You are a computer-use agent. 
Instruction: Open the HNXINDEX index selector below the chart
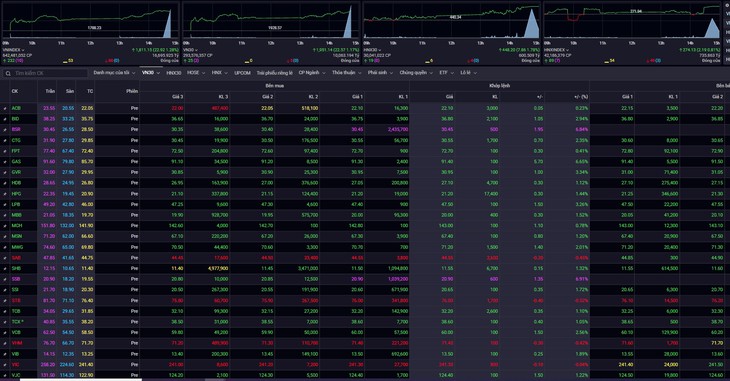point(556,50)
